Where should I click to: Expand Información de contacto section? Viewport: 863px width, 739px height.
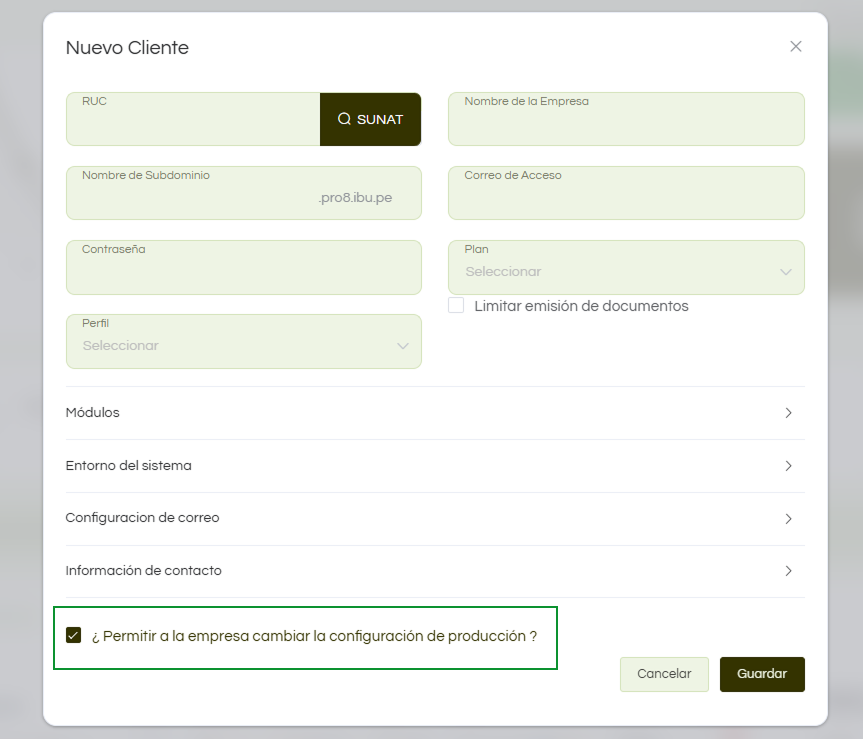[x=434, y=571]
